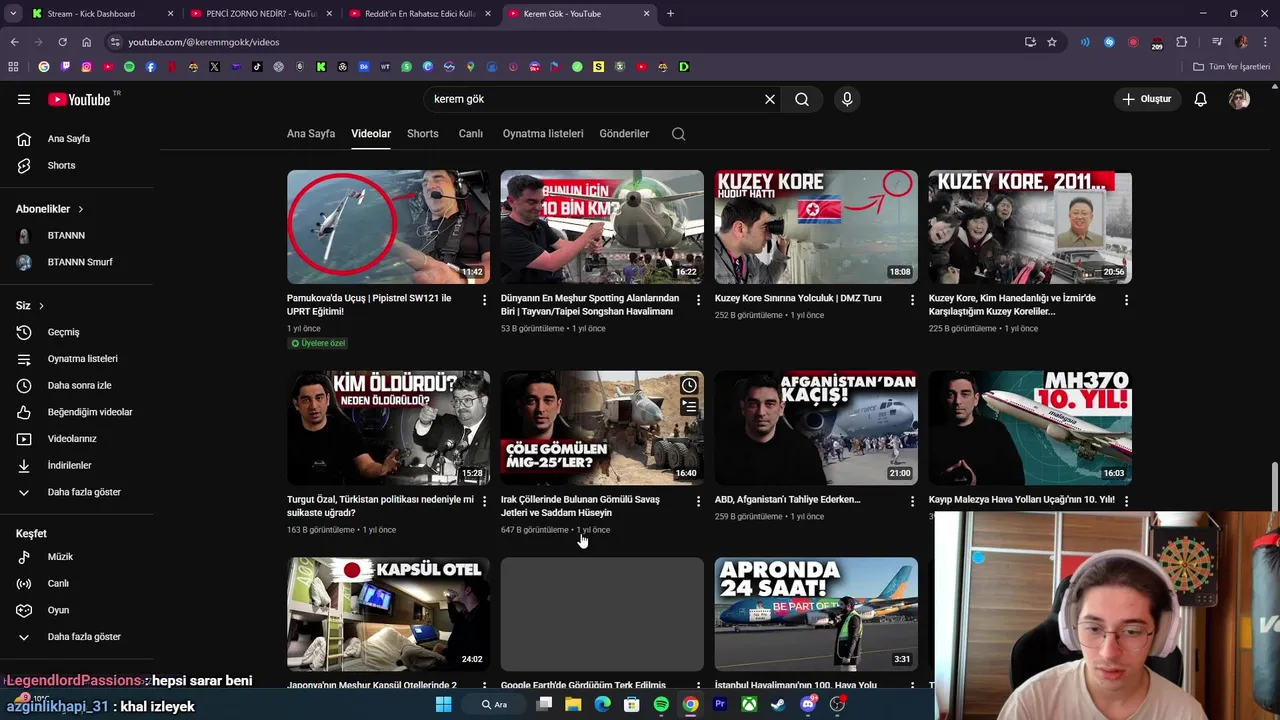Viewport: 1280px width, 720px height.
Task: Open options for Irak Çöllerinde video
Action: click(x=698, y=501)
